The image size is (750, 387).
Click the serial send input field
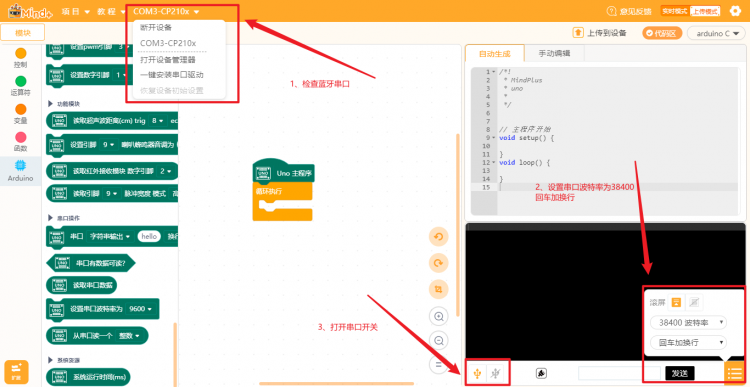[619, 373]
